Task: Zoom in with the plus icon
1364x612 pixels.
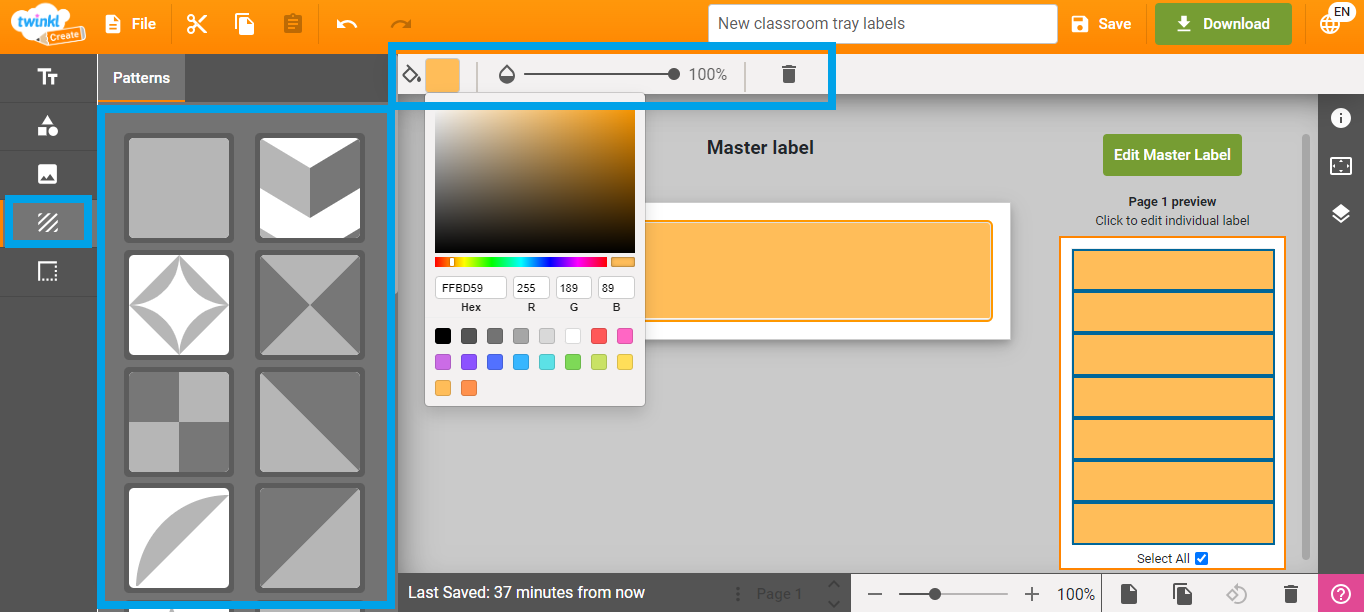Action: pos(1033,594)
